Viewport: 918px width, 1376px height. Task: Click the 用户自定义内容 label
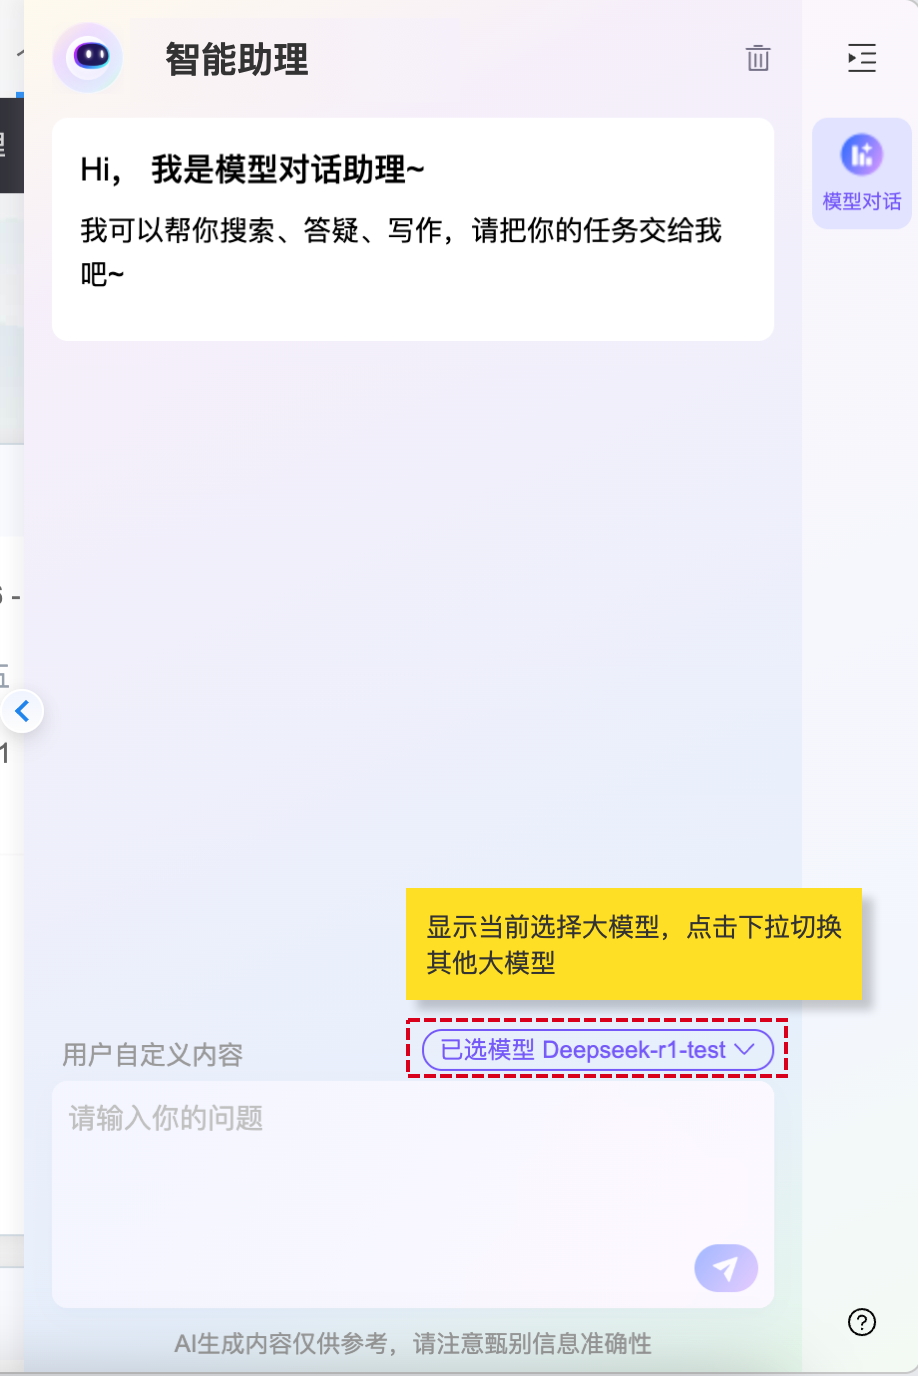(x=153, y=1055)
